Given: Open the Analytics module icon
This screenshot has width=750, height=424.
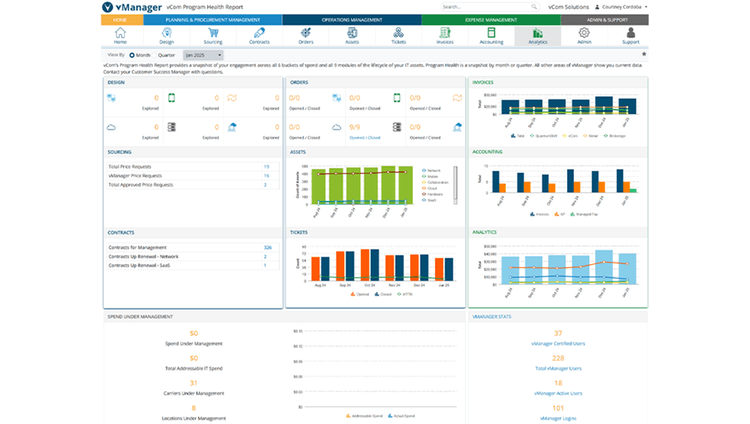Looking at the screenshot, I should tap(538, 36).
